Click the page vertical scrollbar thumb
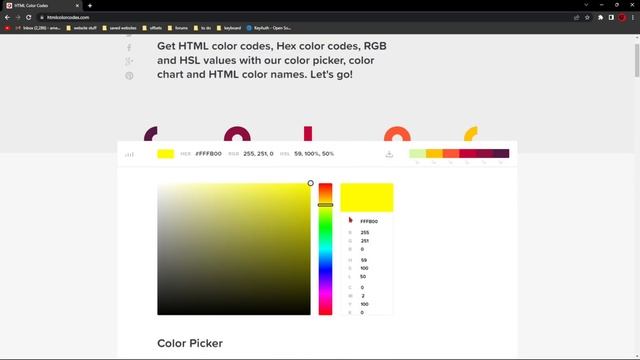640x360 pixels. (637, 60)
